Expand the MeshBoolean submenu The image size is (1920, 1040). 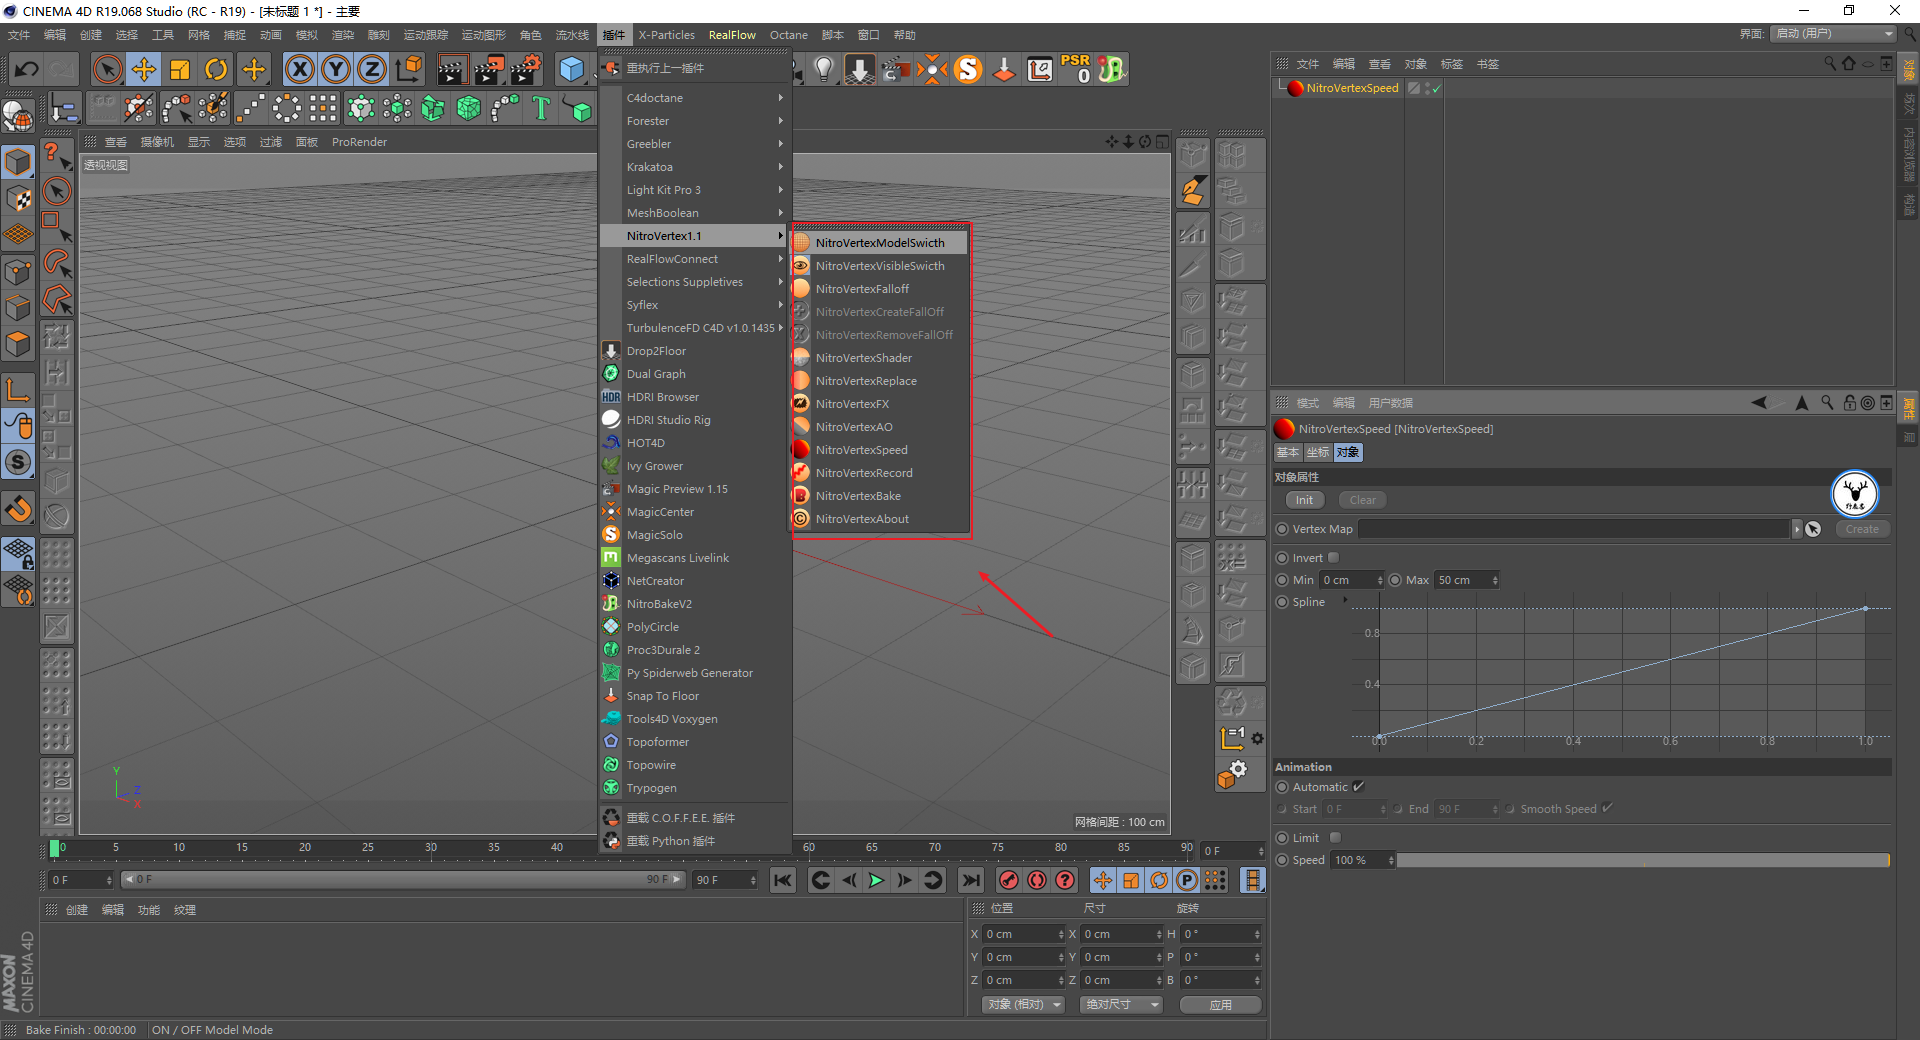[694, 213]
